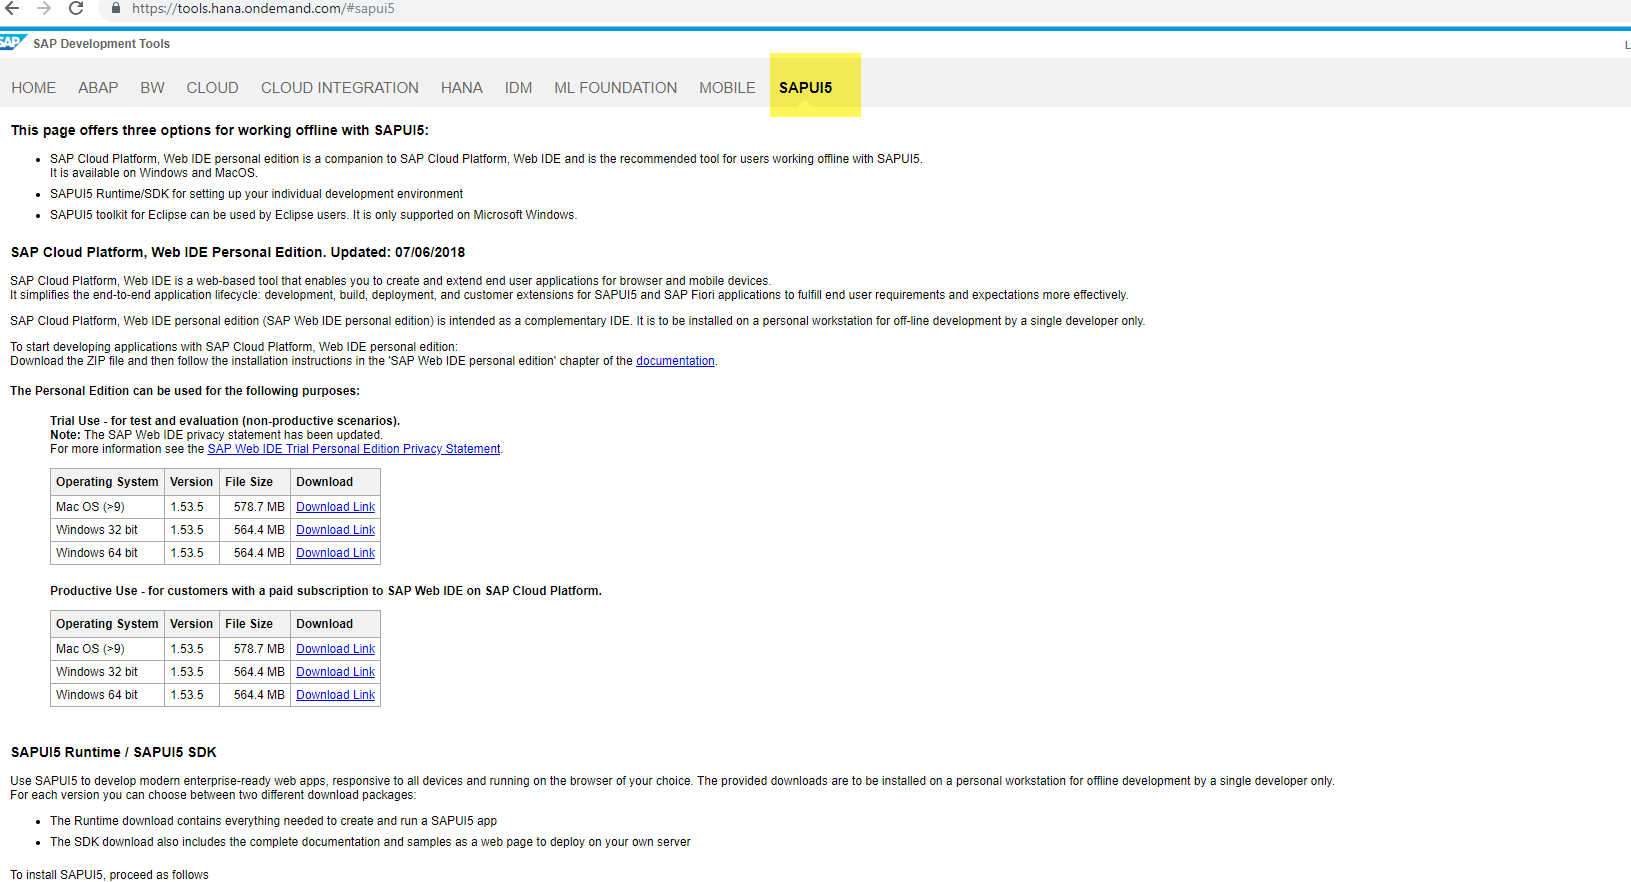Go to the CLOUD tab

coord(212,88)
